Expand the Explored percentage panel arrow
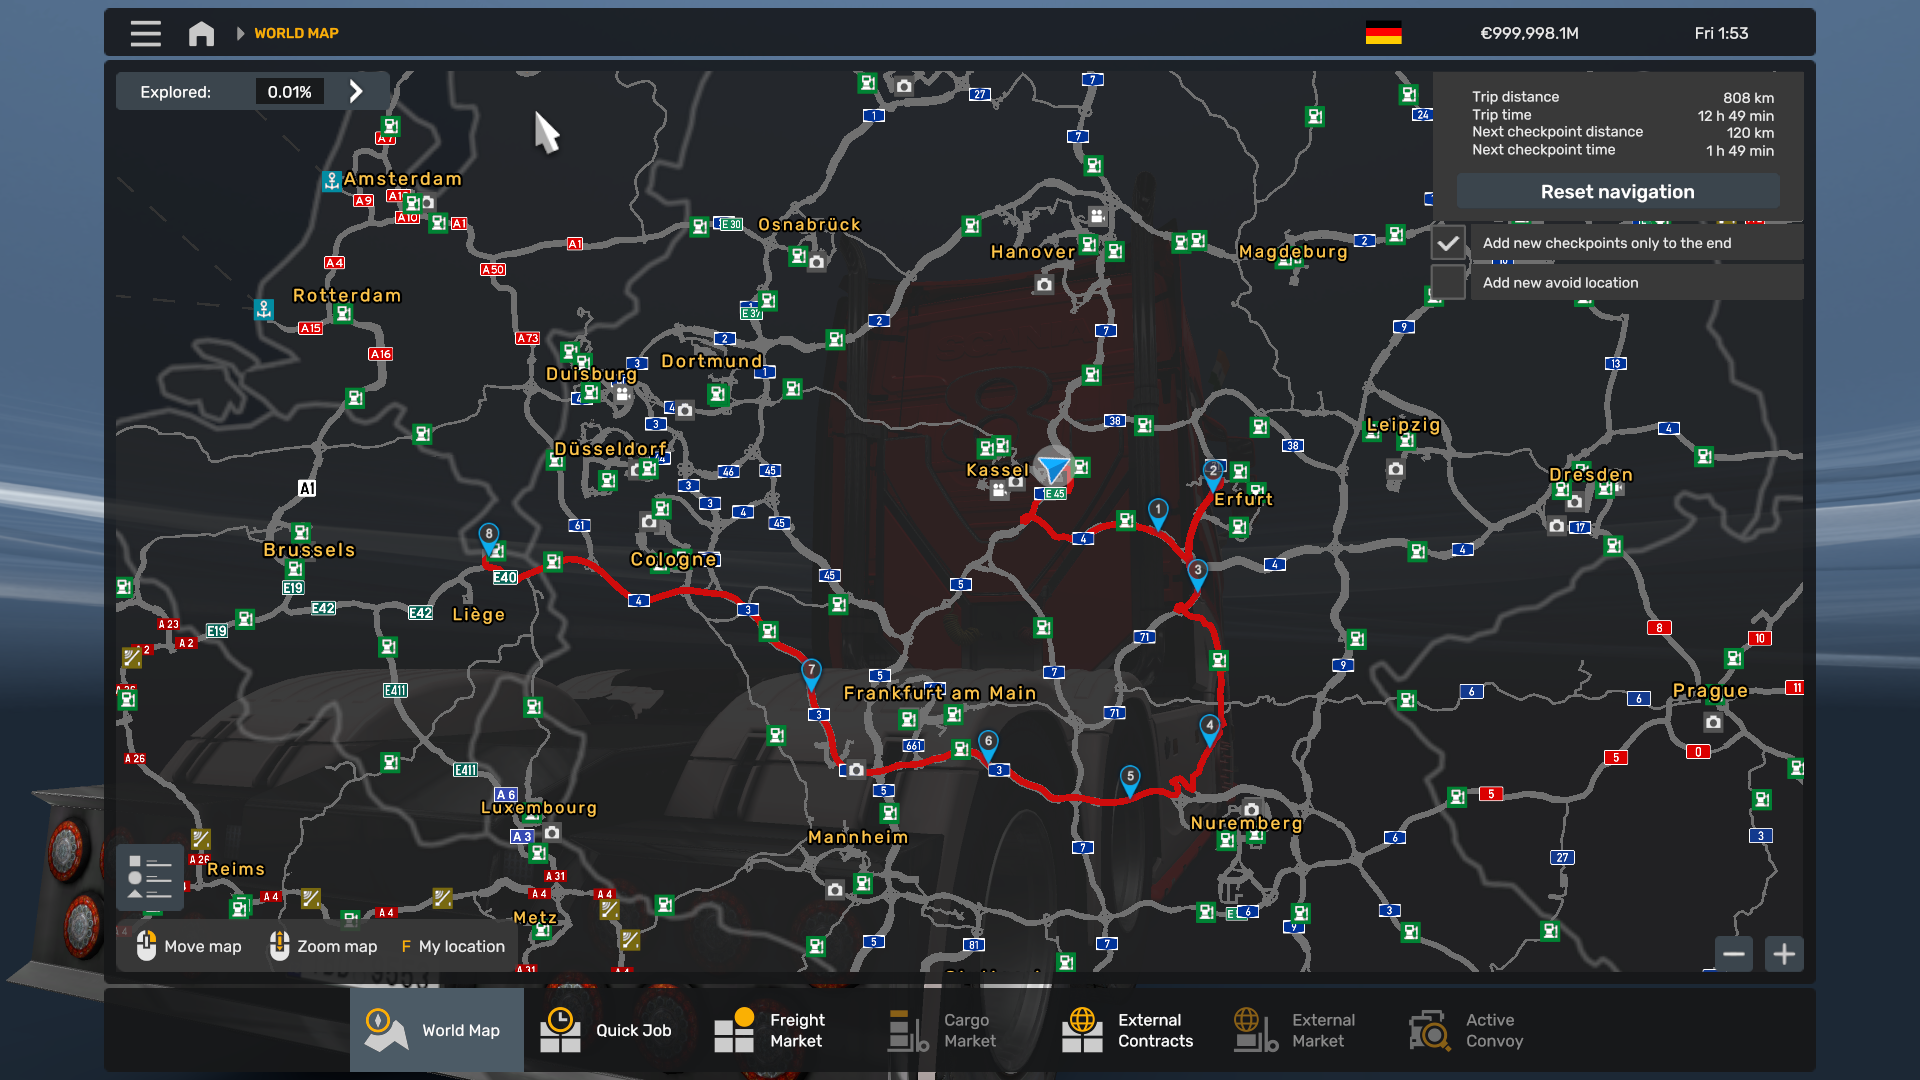This screenshot has height=1080, width=1920. 356,92
